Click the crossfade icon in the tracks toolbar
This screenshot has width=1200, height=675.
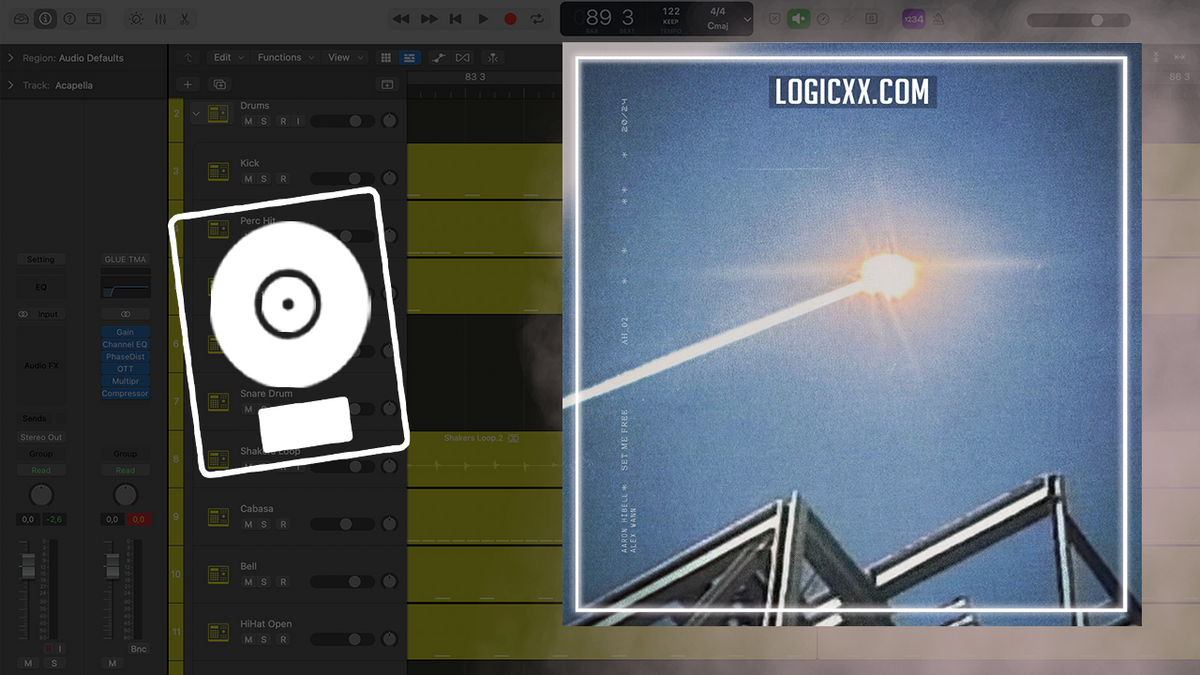click(x=462, y=57)
